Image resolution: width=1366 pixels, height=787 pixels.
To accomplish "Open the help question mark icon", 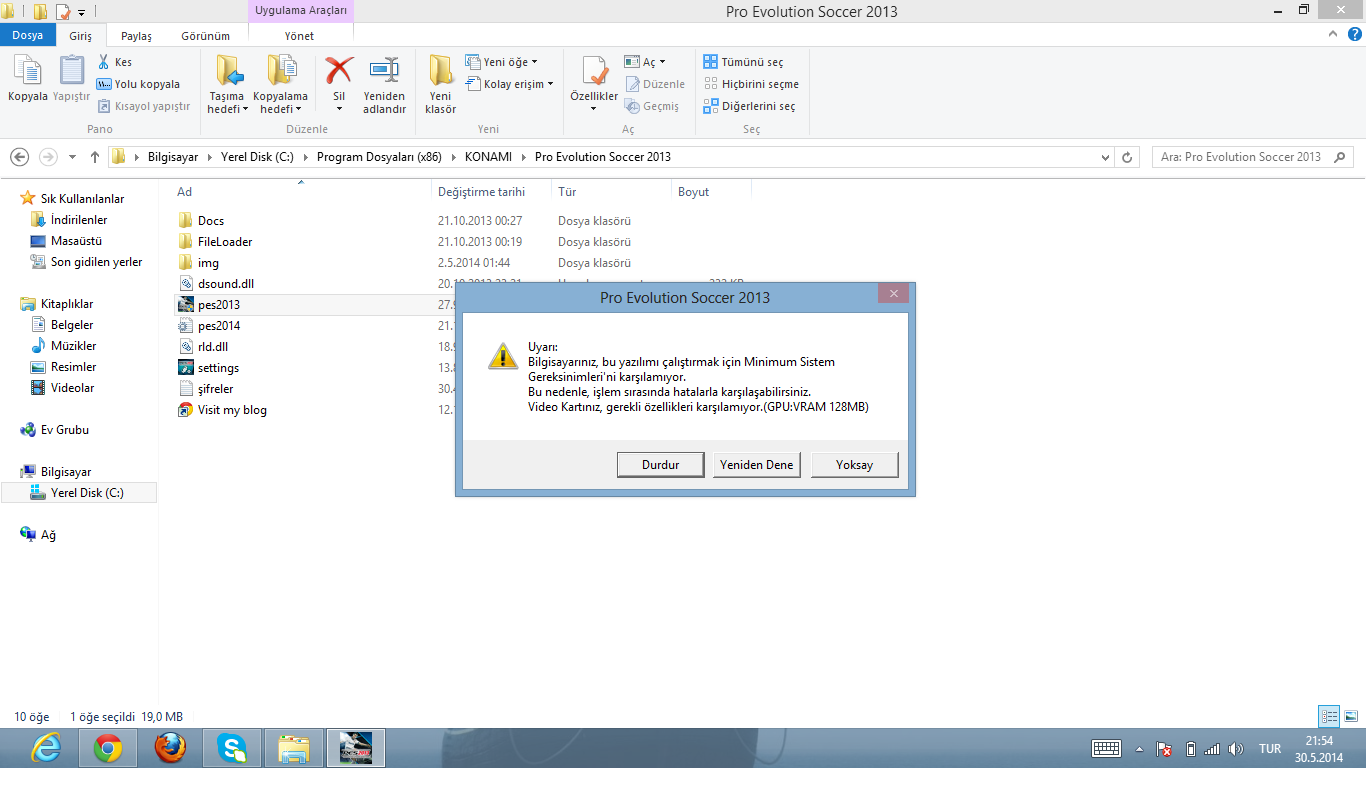I will [x=1354, y=34].
